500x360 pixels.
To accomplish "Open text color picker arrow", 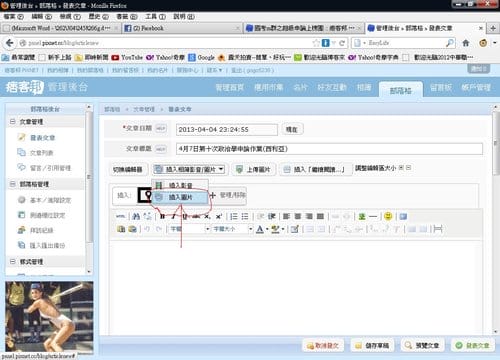I will [267, 229].
